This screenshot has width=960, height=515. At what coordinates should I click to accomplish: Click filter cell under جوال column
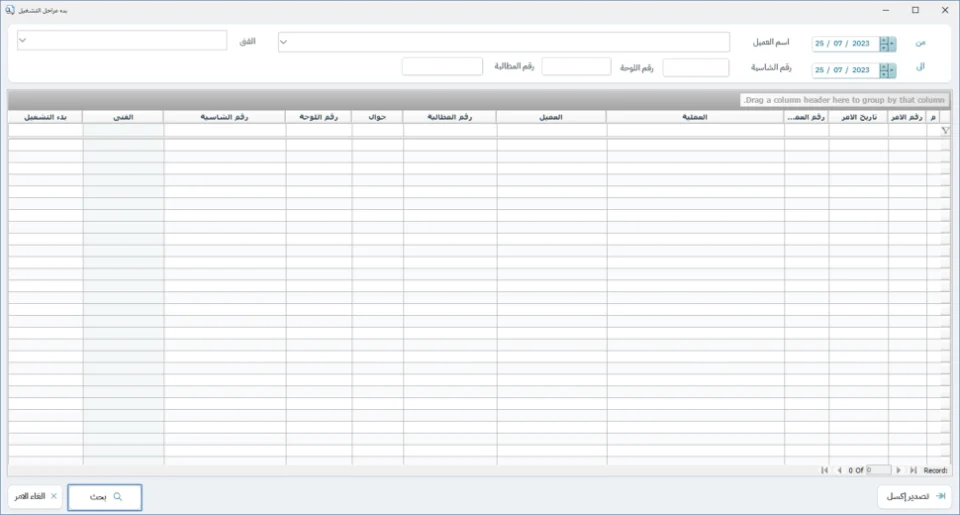[x=377, y=130]
